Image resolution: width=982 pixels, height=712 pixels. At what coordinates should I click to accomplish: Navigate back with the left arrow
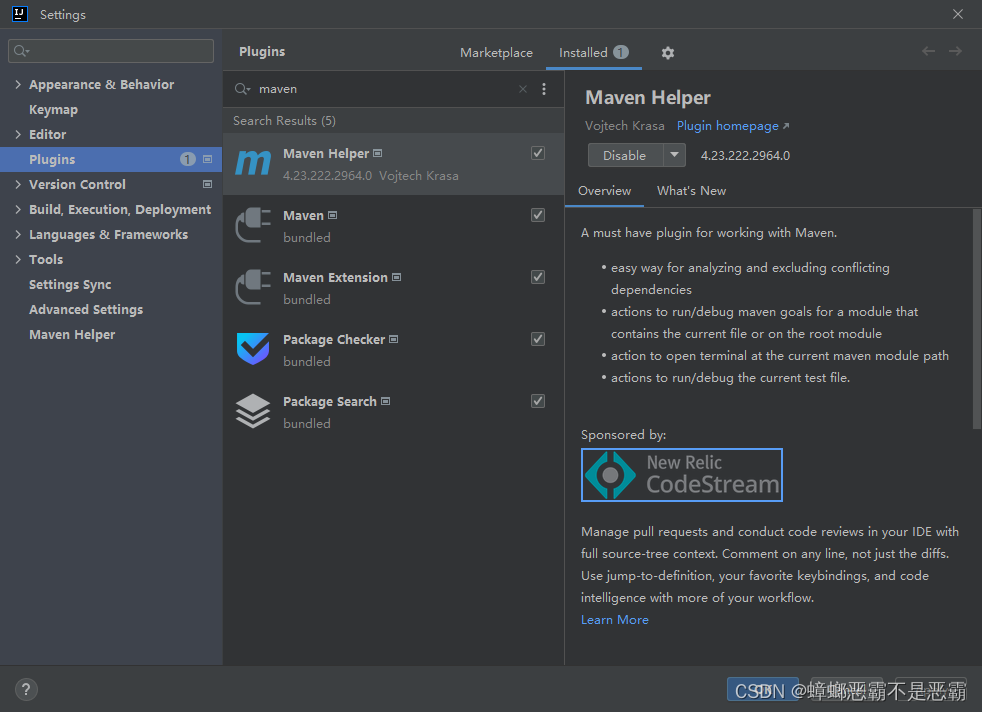[928, 51]
